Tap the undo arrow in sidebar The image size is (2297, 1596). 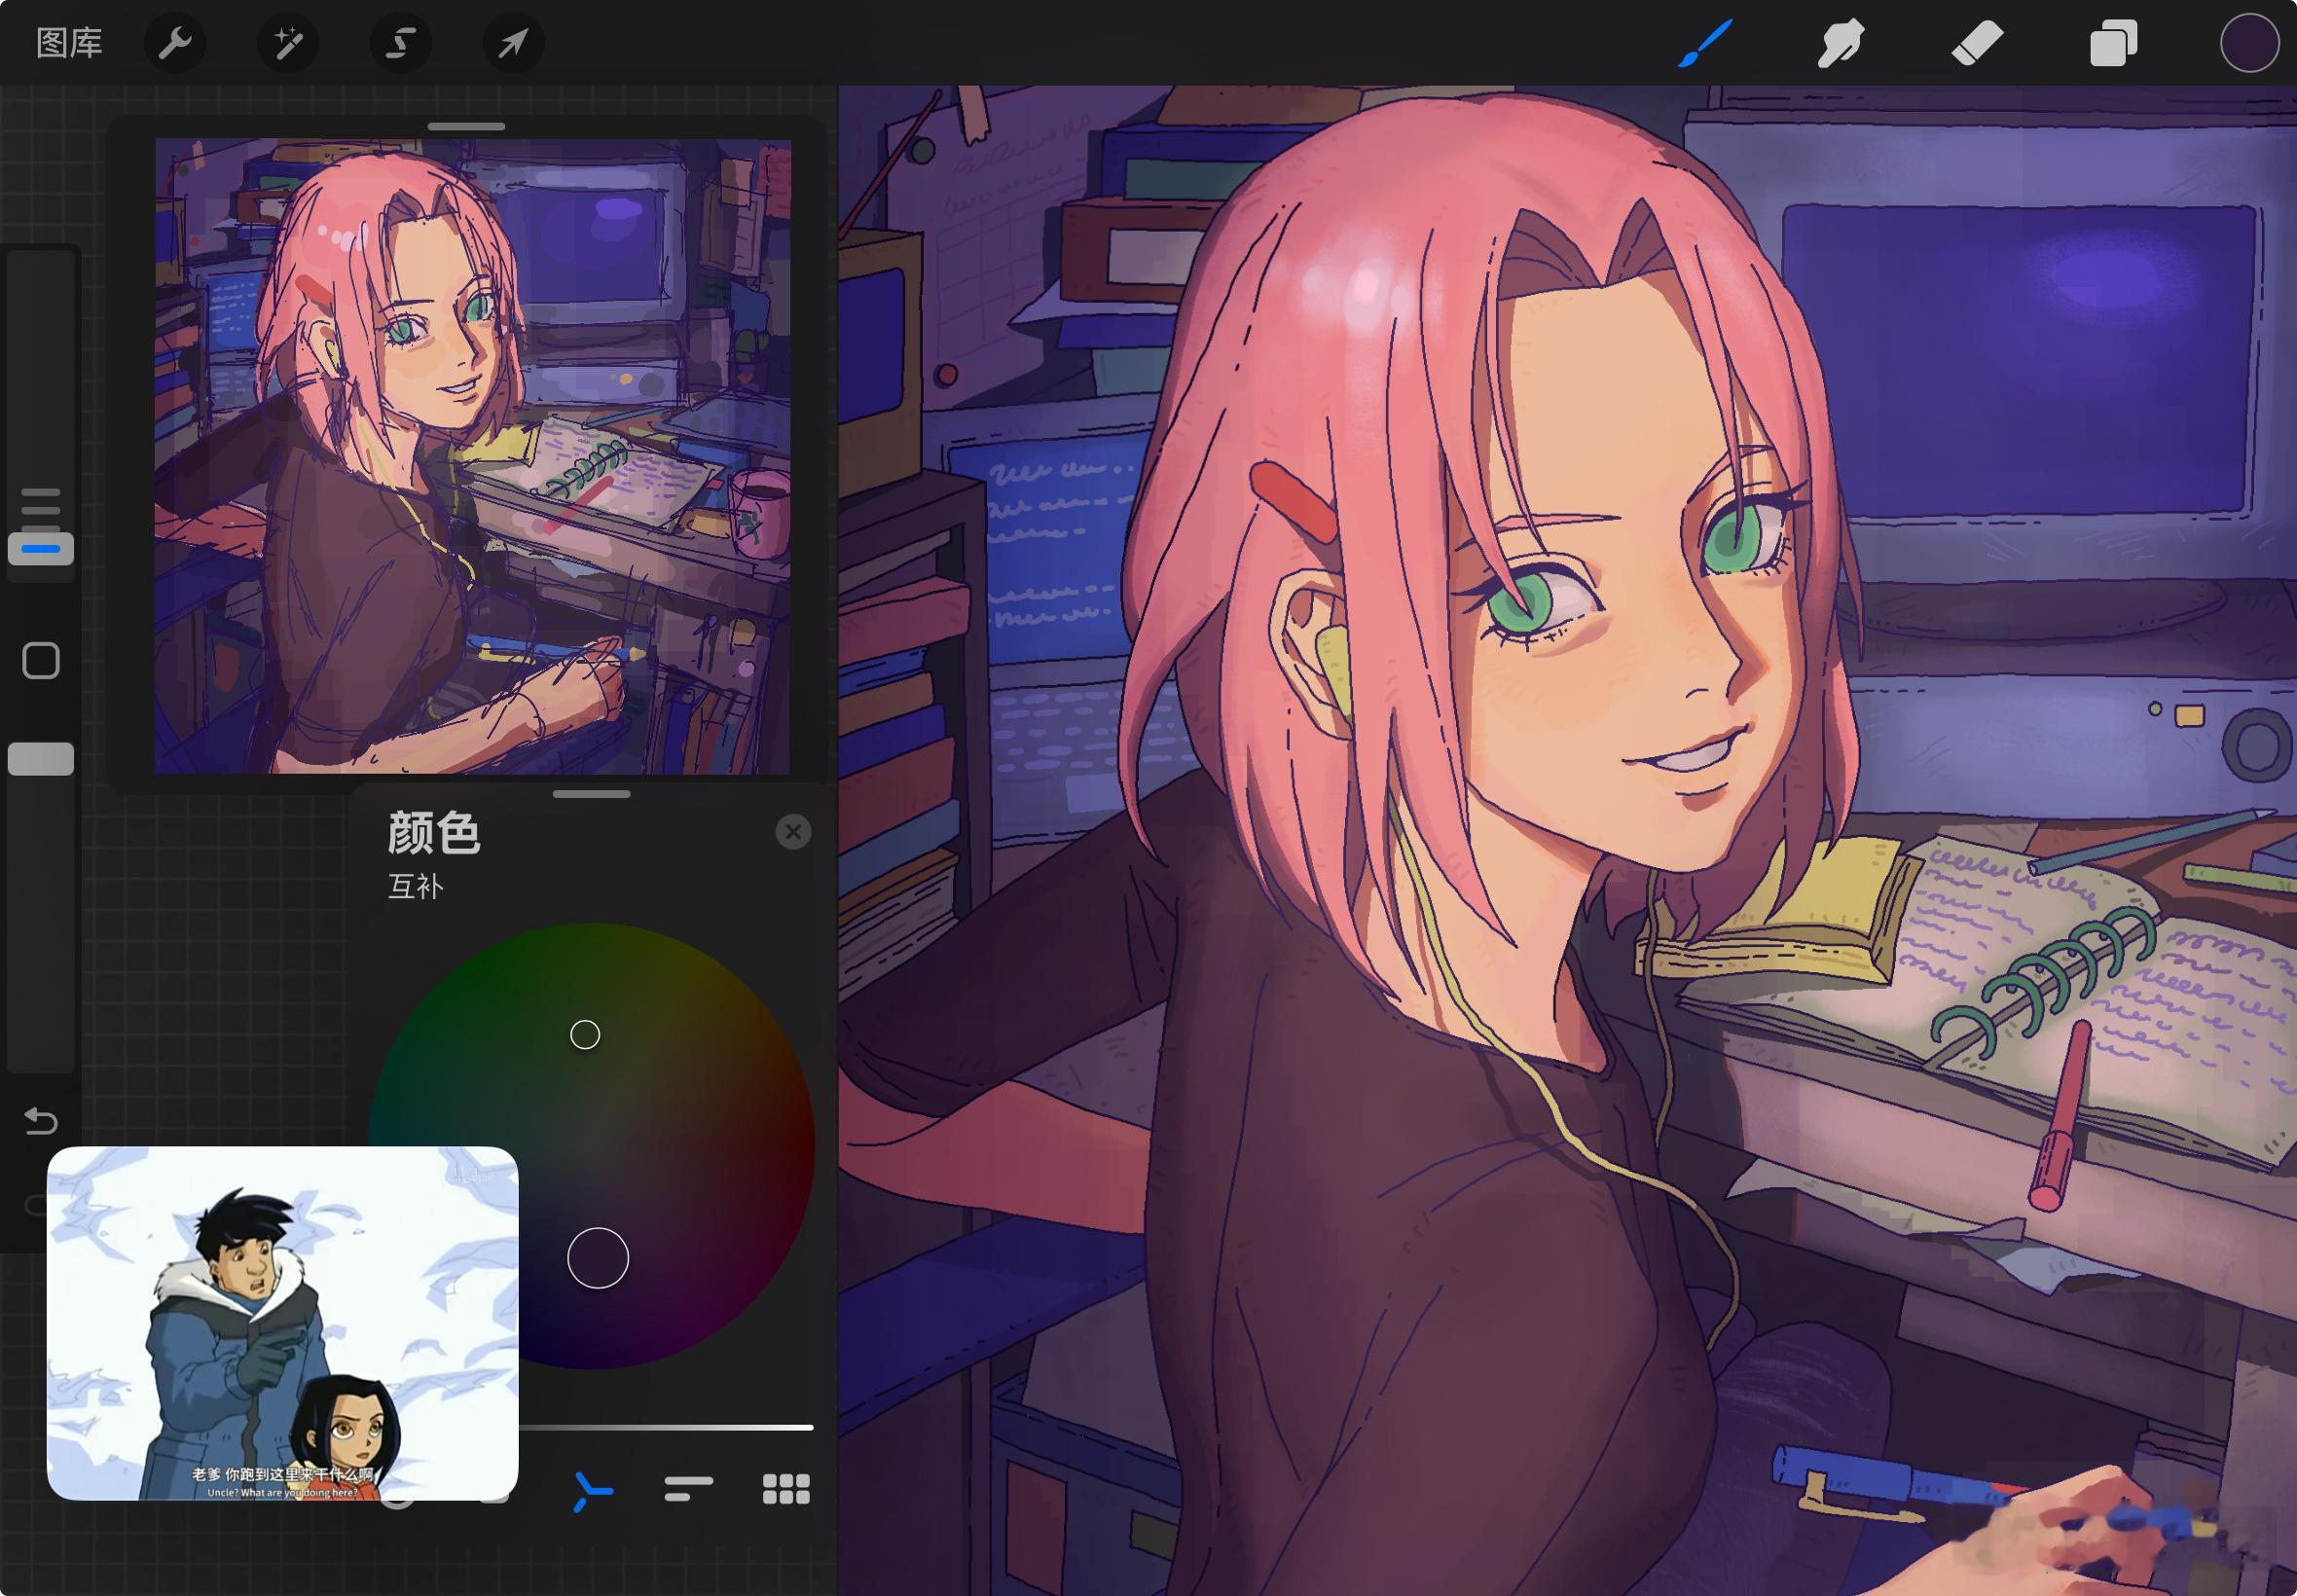41,1121
